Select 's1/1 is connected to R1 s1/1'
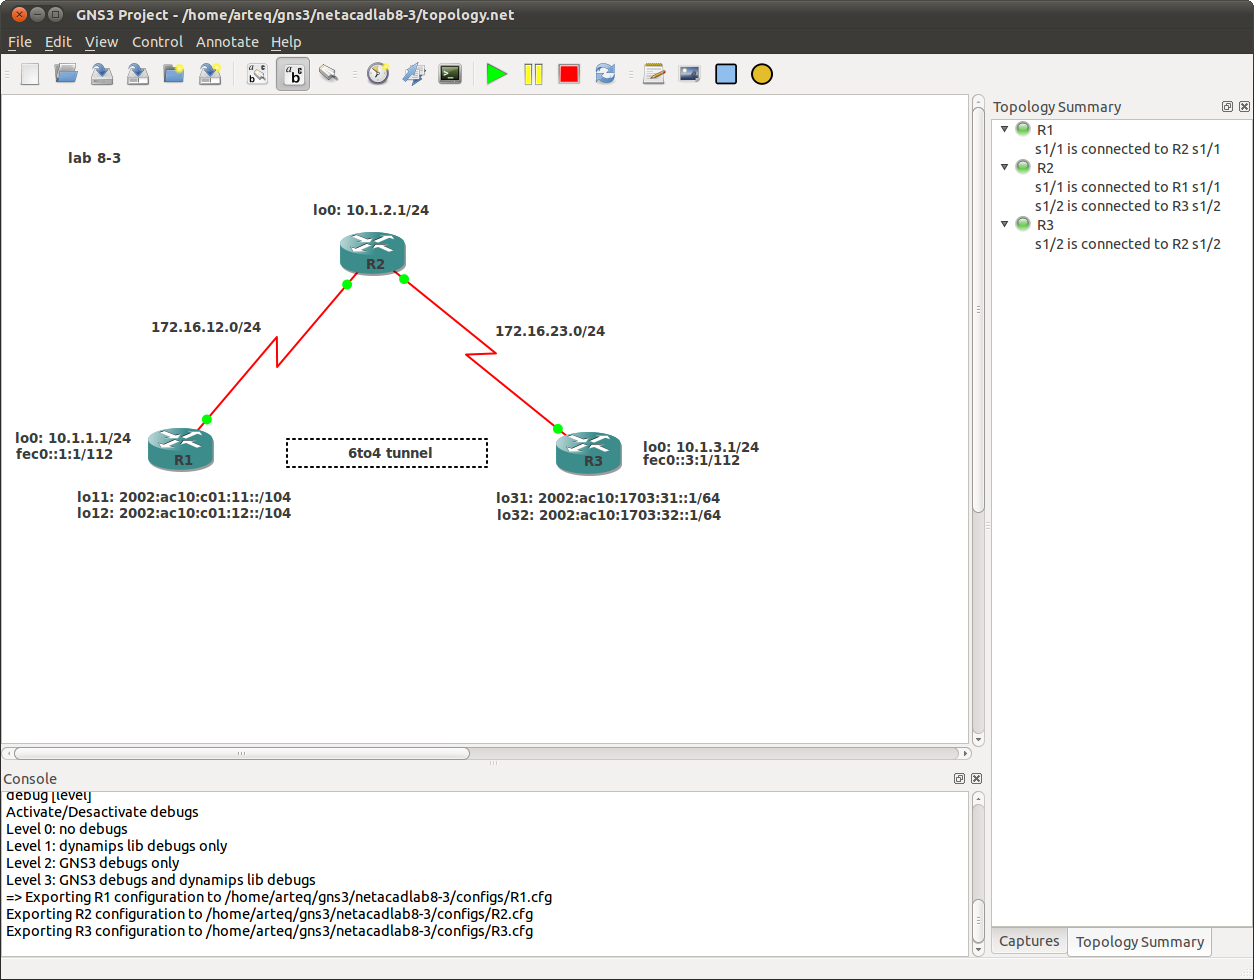This screenshot has height=980, width=1254. coord(1128,187)
